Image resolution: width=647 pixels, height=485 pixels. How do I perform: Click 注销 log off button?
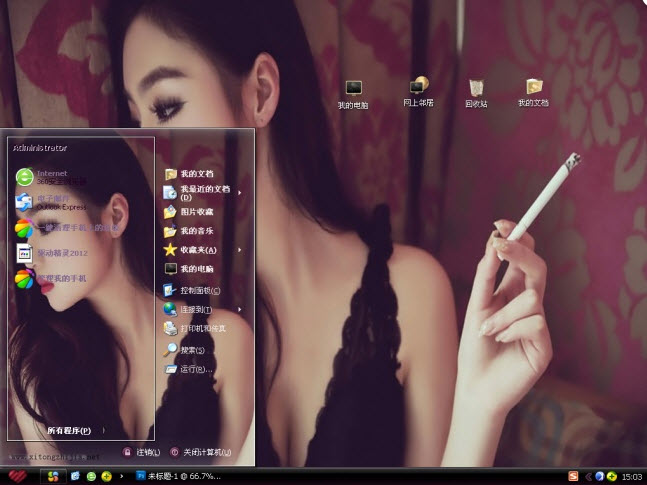pyautogui.click(x=141, y=452)
